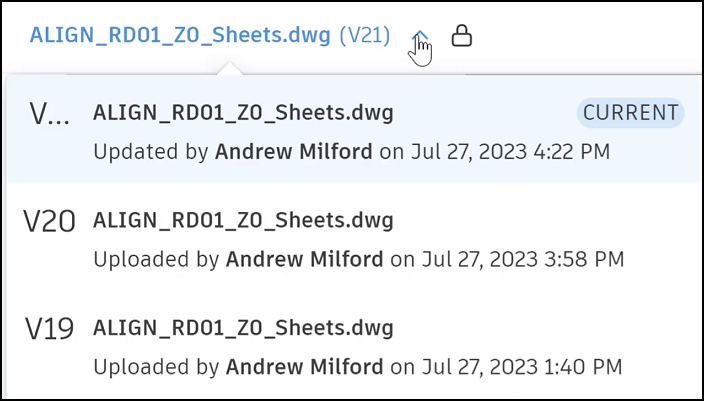Click the (V21) version label in header

364,36
